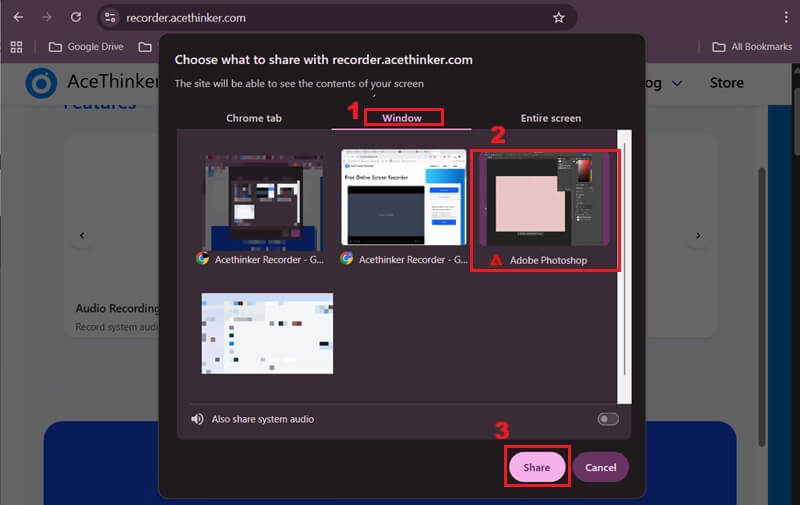Screen dimensions: 800x505
Task: Switch to the Chrome tab option
Action: point(254,118)
